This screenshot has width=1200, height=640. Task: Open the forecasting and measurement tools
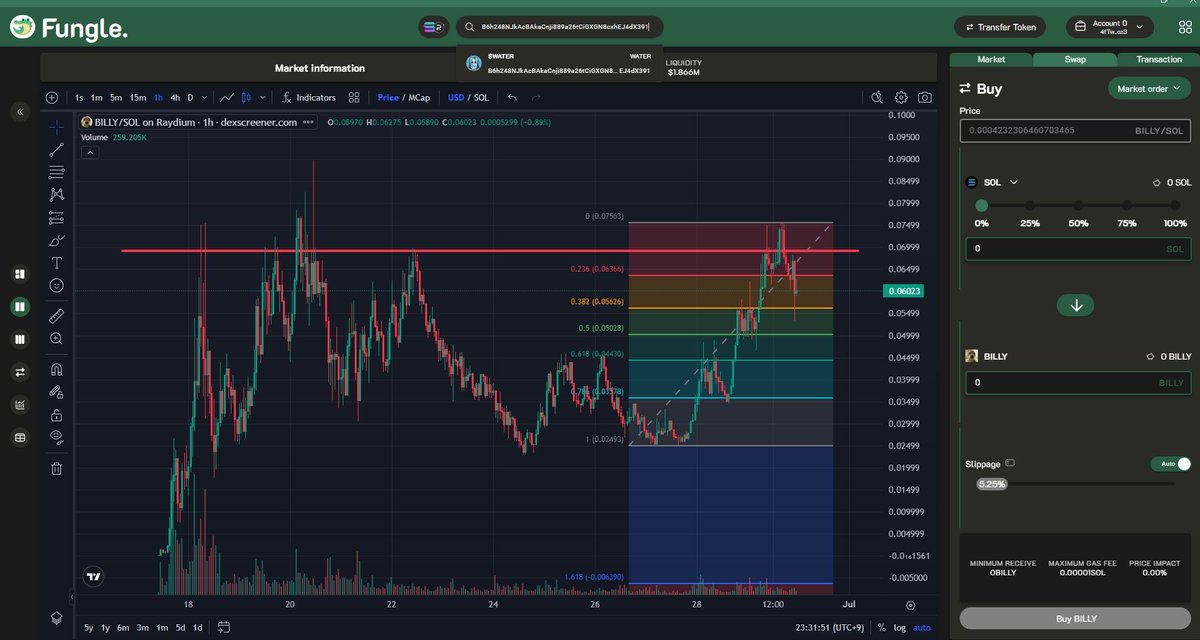pyautogui.click(x=57, y=218)
